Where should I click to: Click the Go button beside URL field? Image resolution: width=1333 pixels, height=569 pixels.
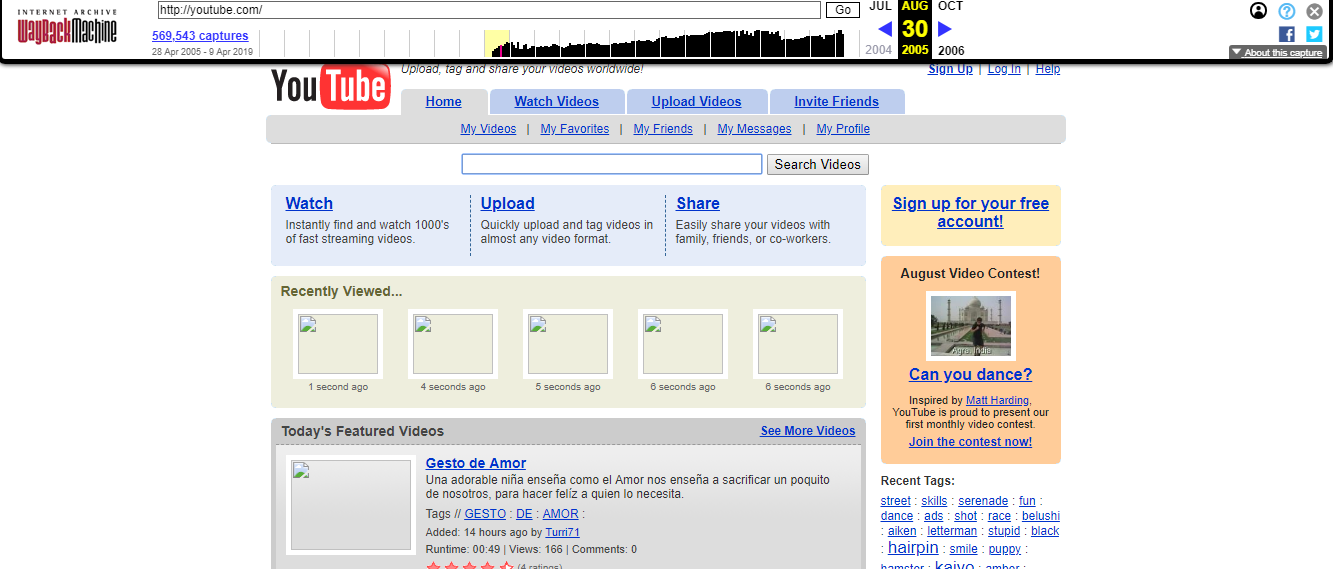point(843,10)
